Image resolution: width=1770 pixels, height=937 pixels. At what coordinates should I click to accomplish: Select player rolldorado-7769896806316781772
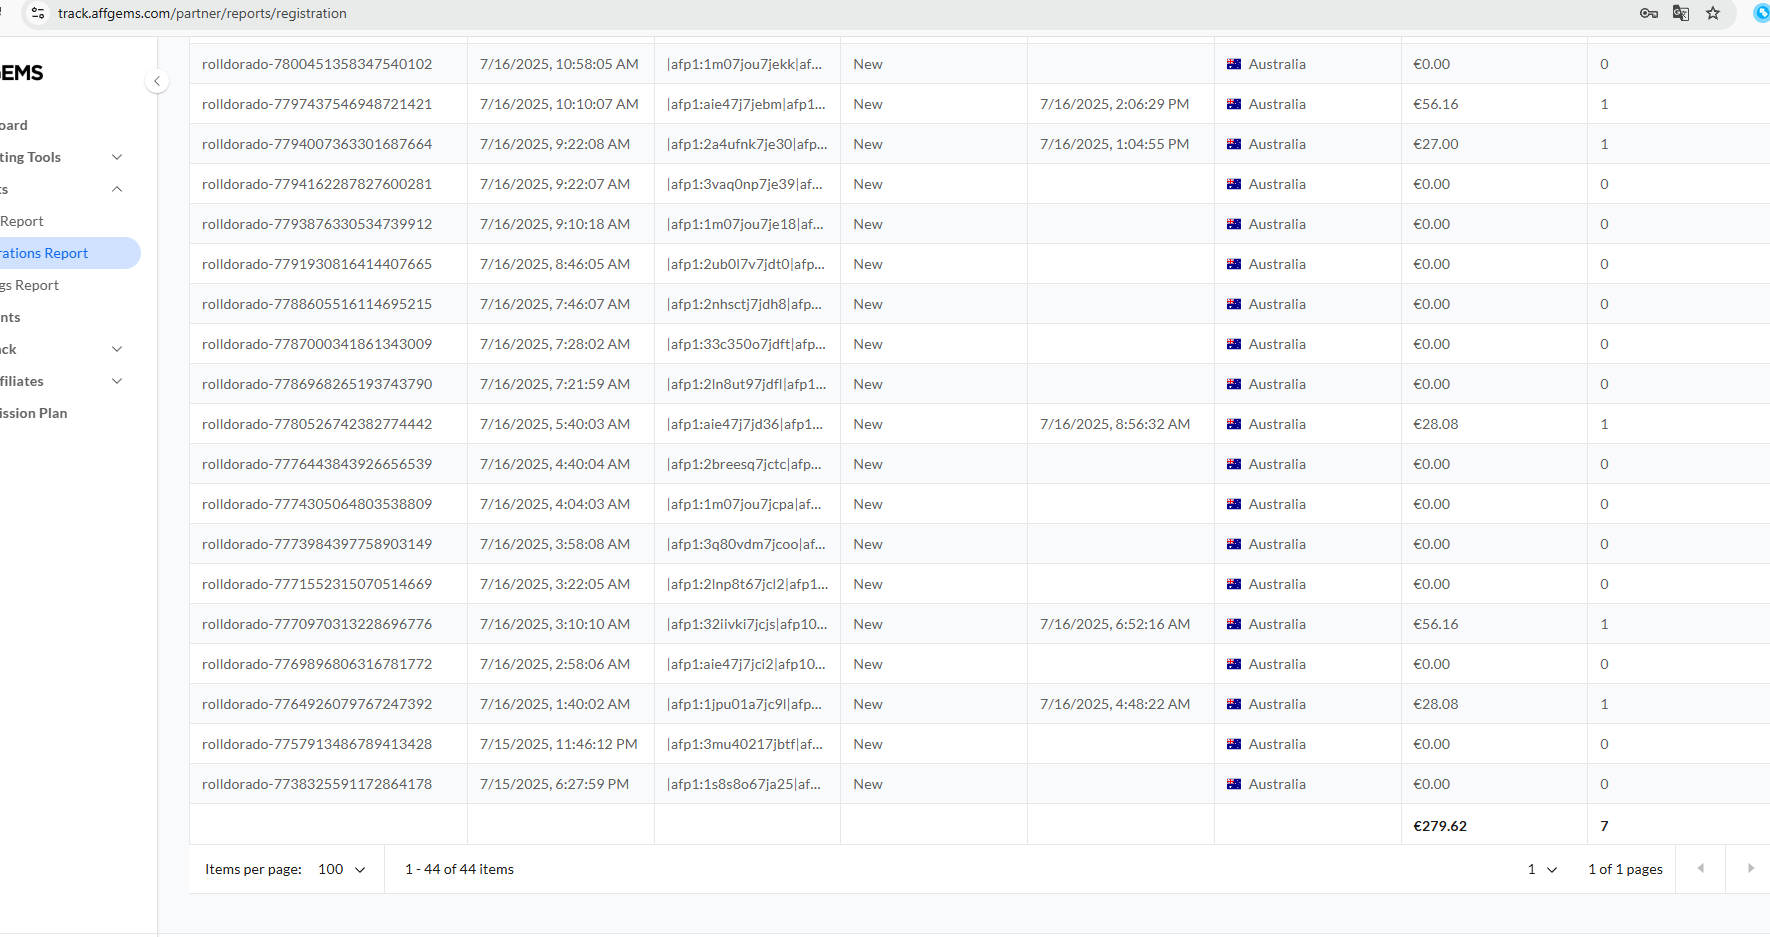coord(317,664)
